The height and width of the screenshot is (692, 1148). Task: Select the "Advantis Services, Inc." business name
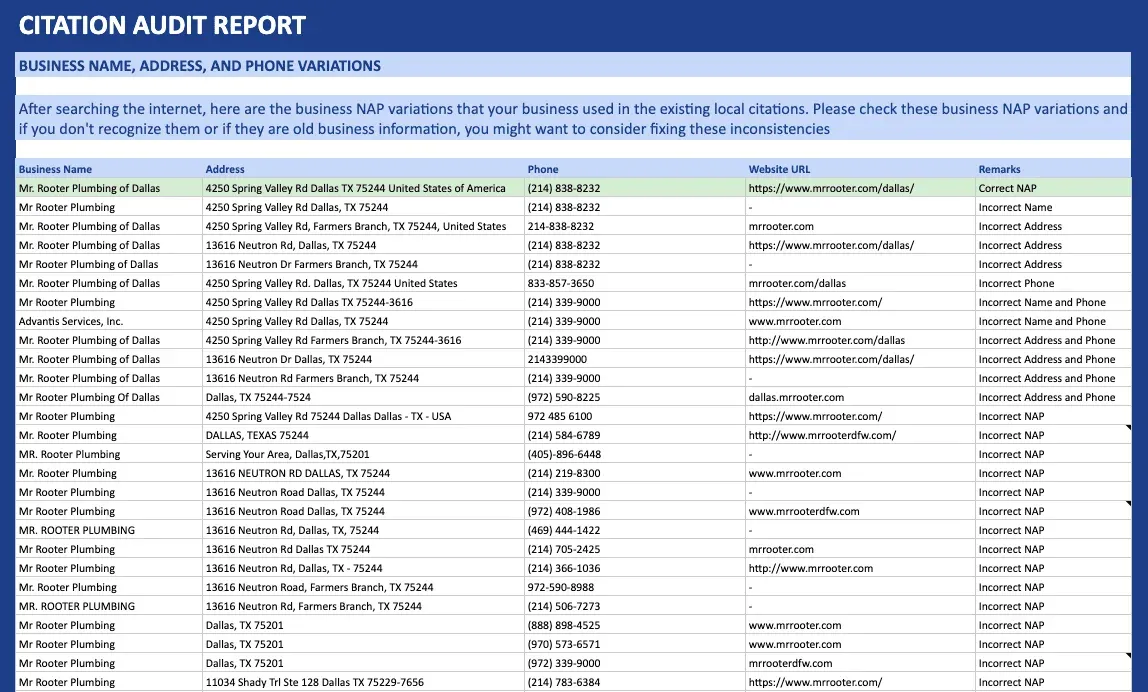(60, 321)
